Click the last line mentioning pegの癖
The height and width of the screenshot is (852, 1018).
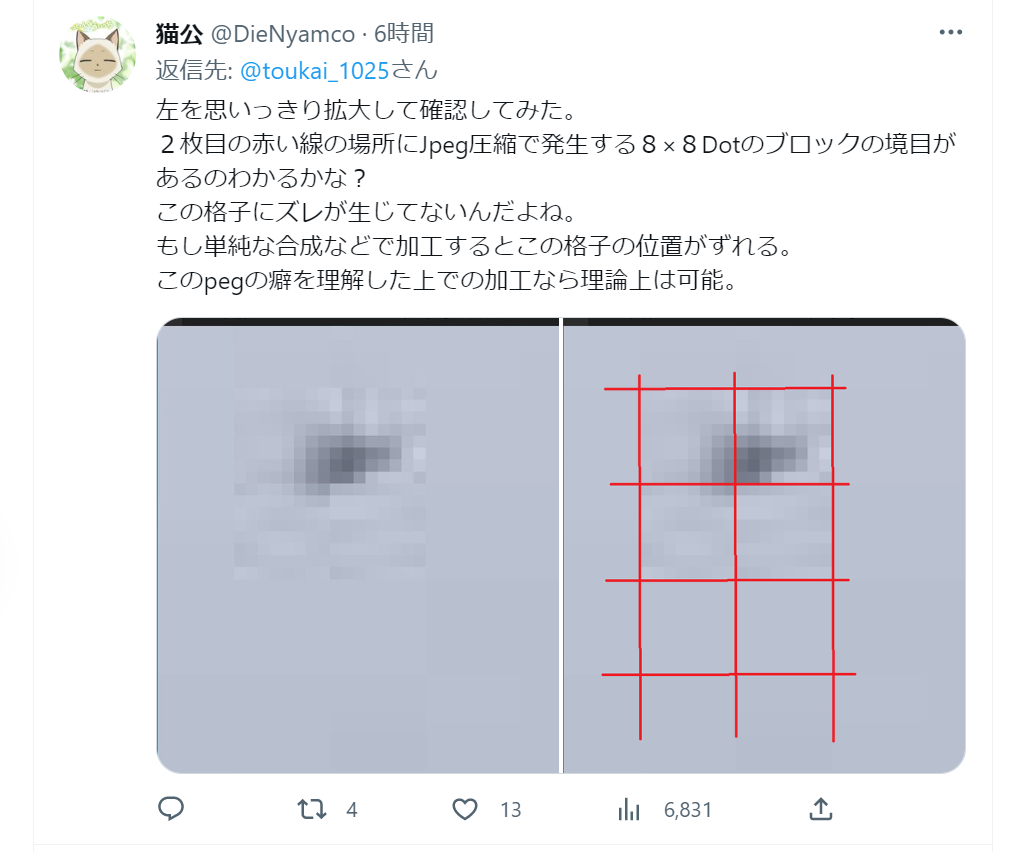coord(447,280)
